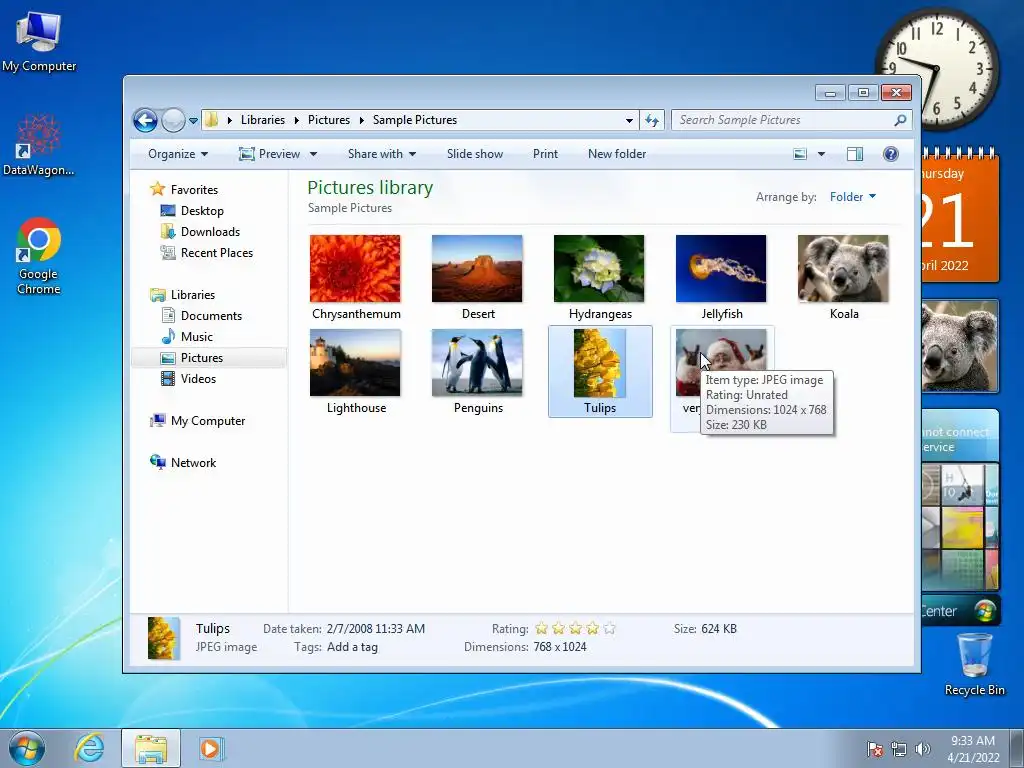This screenshot has width=1024, height=768.
Task: Expand the view options dropdown arrow
Action: pyautogui.click(x=822, y=154)
